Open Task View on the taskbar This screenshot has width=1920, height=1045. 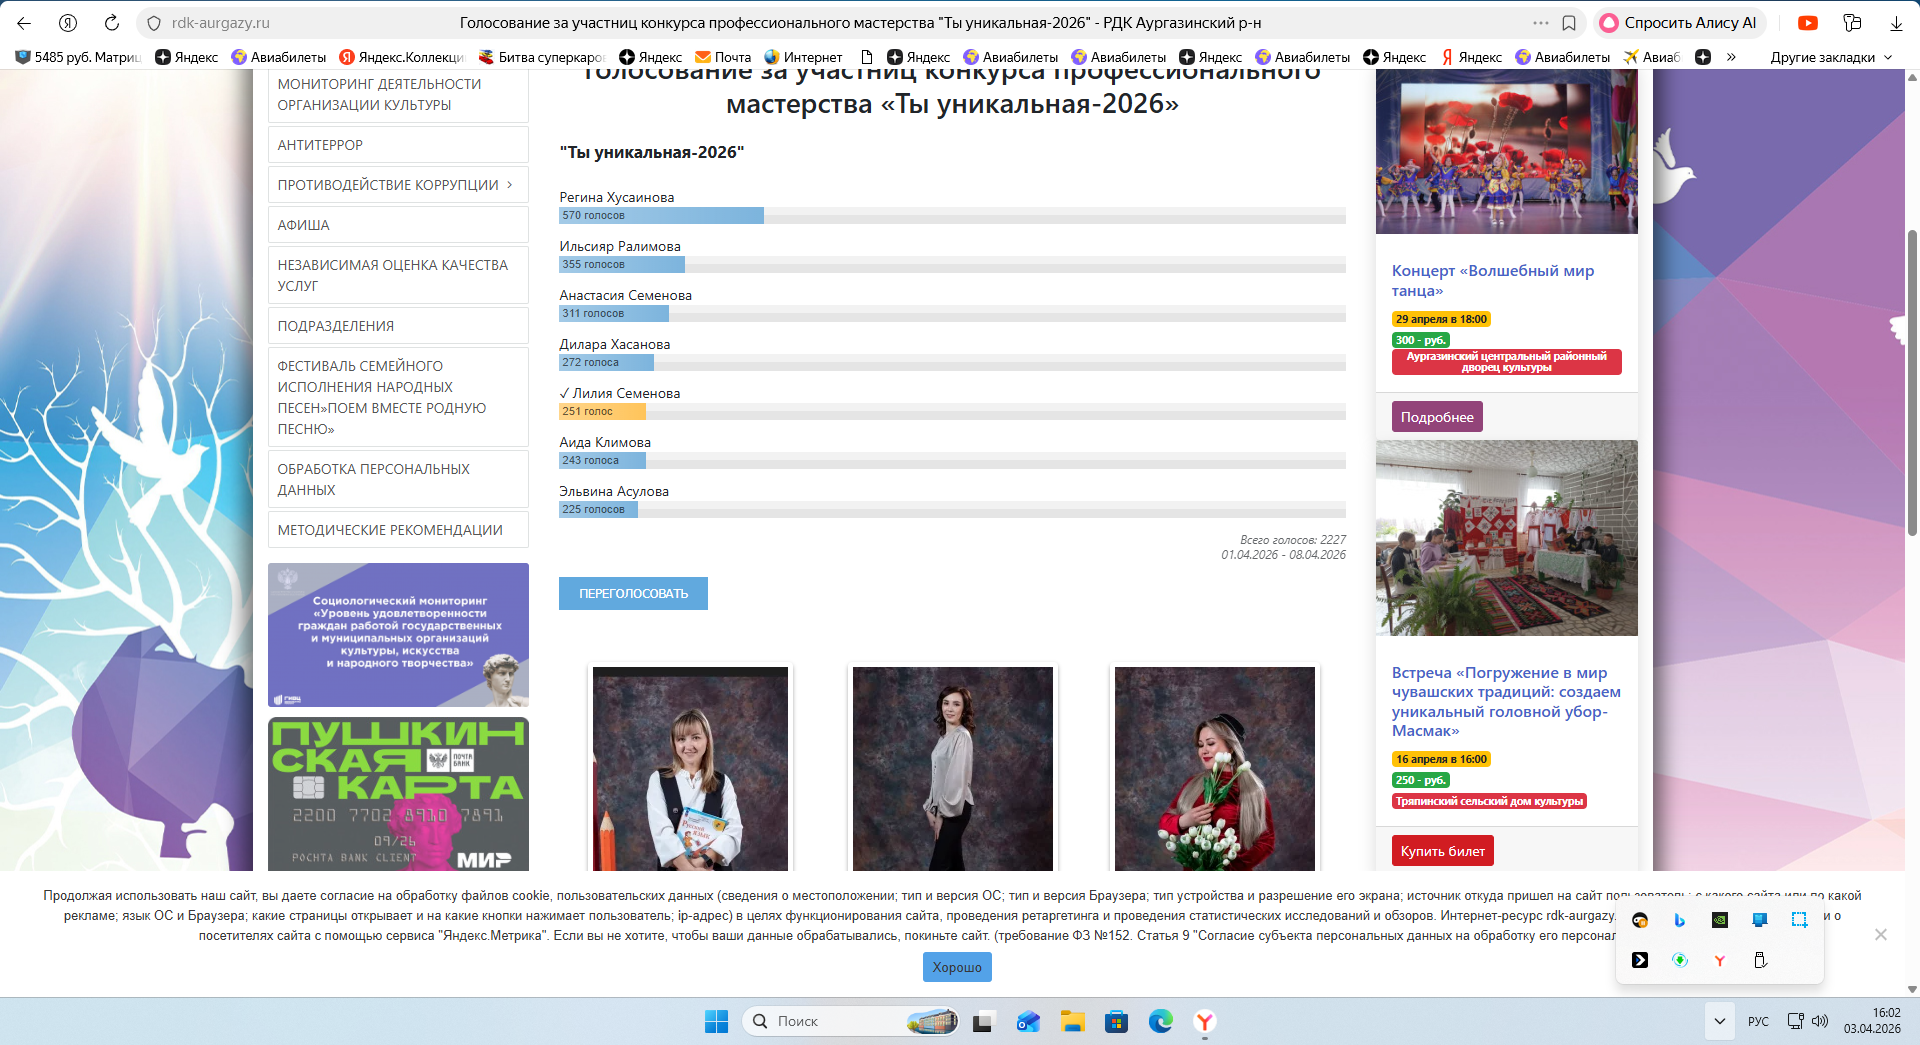[x=982, y=1021]
